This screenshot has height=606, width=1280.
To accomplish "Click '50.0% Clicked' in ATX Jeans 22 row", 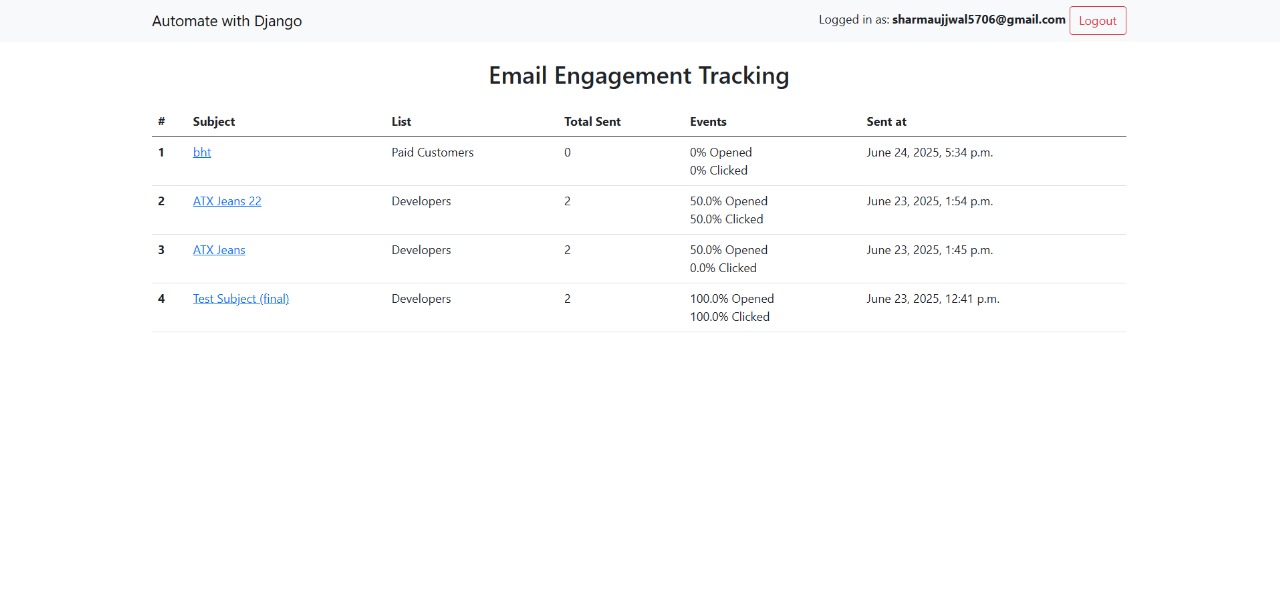I will point(726,219).
